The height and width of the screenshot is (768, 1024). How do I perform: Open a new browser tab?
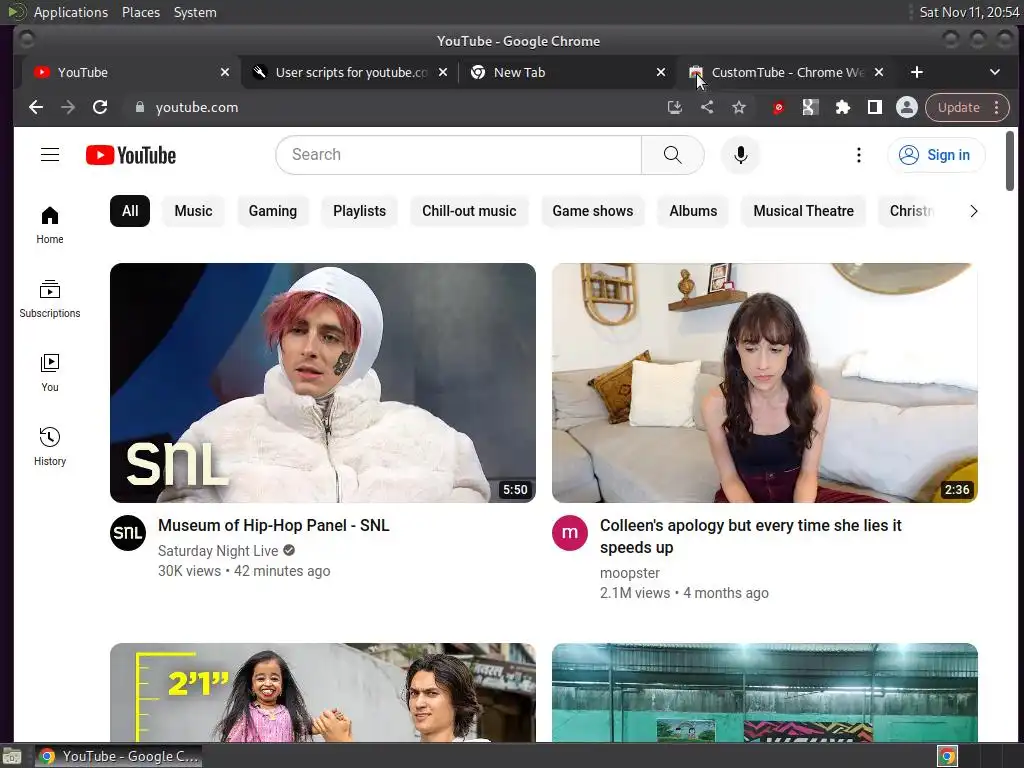[917, 72]
